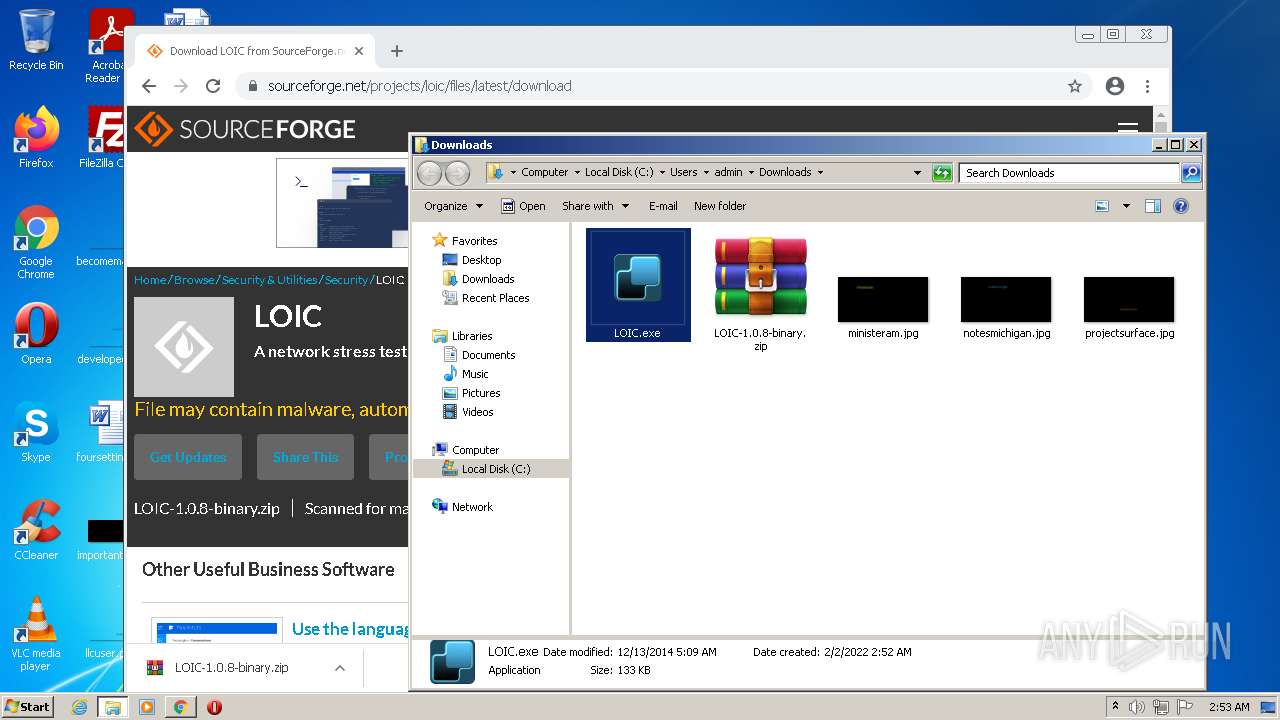
Task: Click the refresh icon next to address bar
Action: pyautogui.click(x=942, y=173)
